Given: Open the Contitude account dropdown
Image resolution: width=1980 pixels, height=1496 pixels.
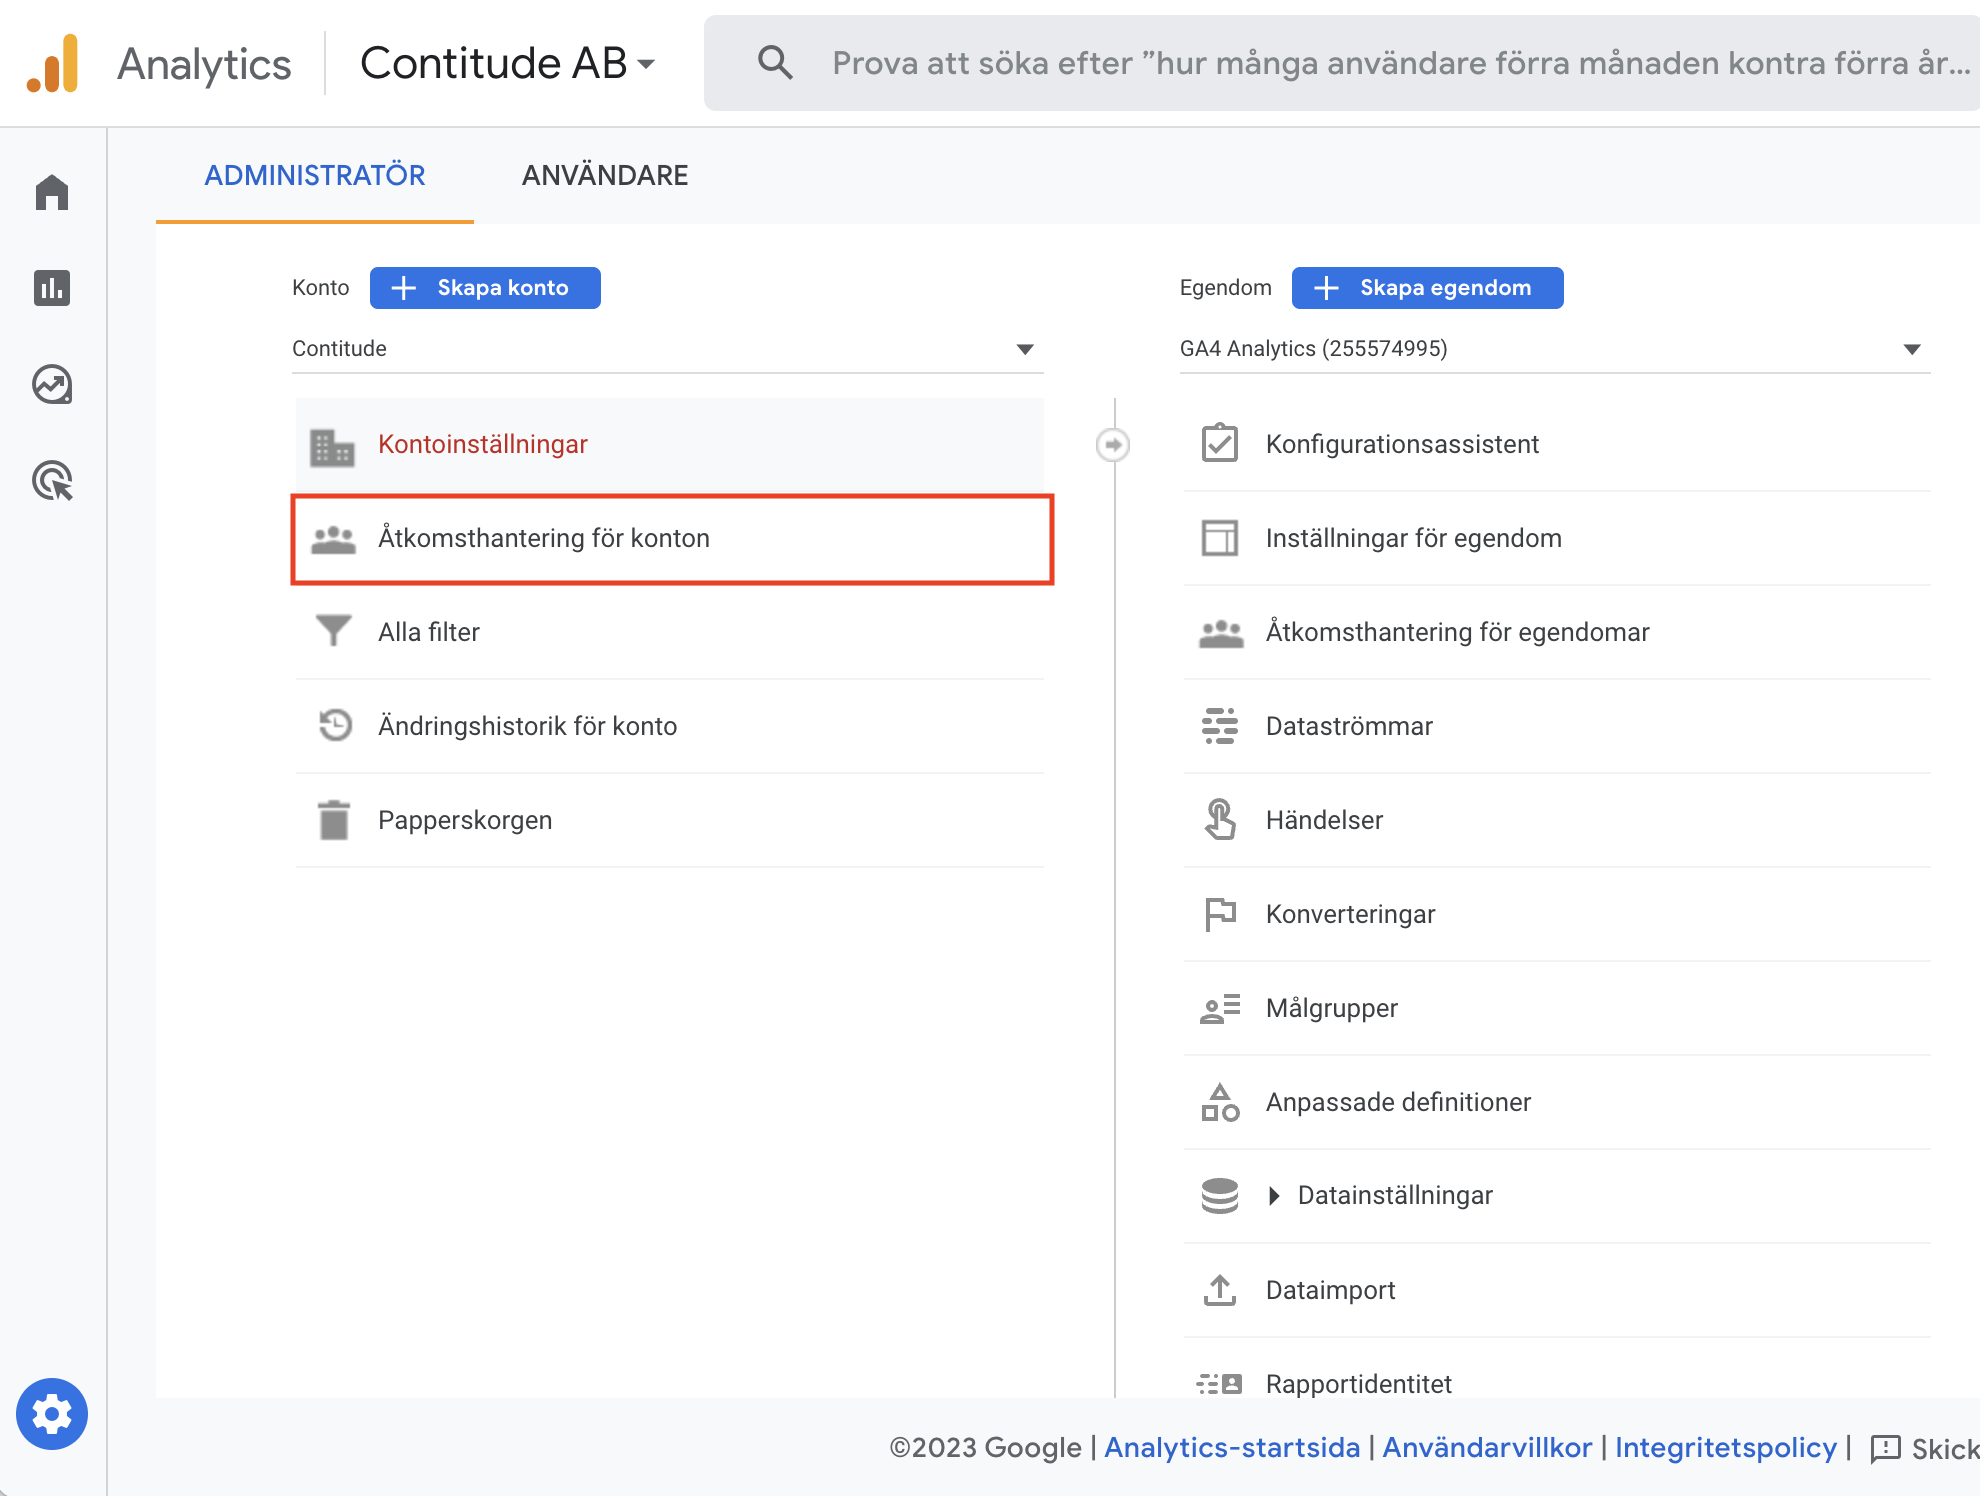Looking at the screenshot, I should (x=1024, y=349).
